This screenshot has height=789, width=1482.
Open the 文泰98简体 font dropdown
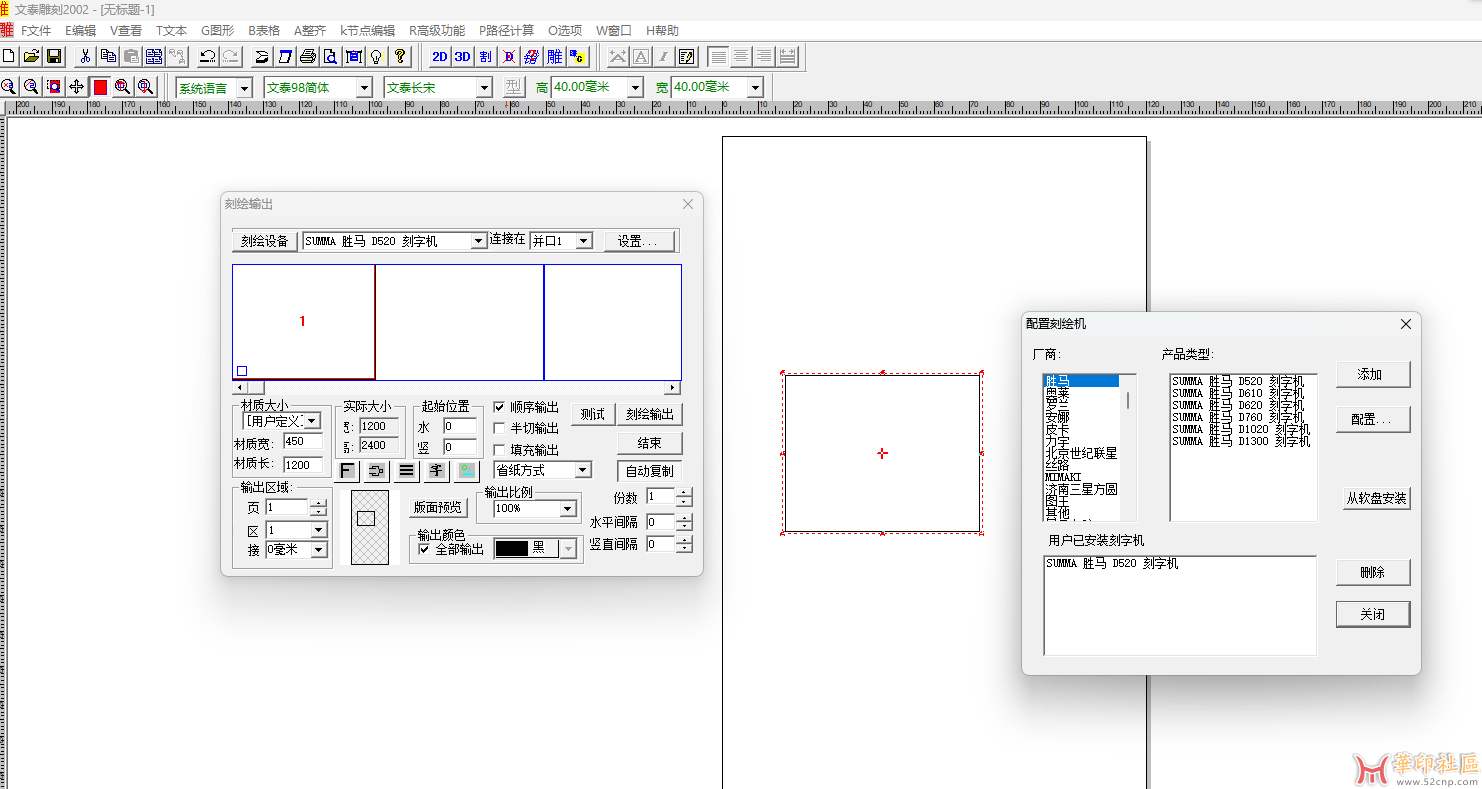tap(364, 88)
